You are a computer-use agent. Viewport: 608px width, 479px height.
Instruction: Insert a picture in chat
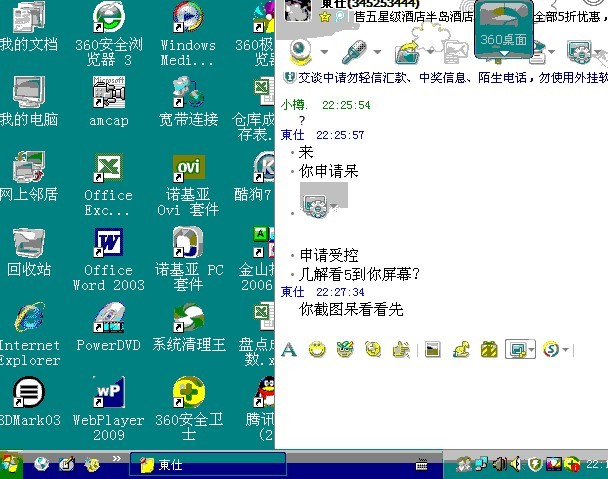click(x=432, y=350)
